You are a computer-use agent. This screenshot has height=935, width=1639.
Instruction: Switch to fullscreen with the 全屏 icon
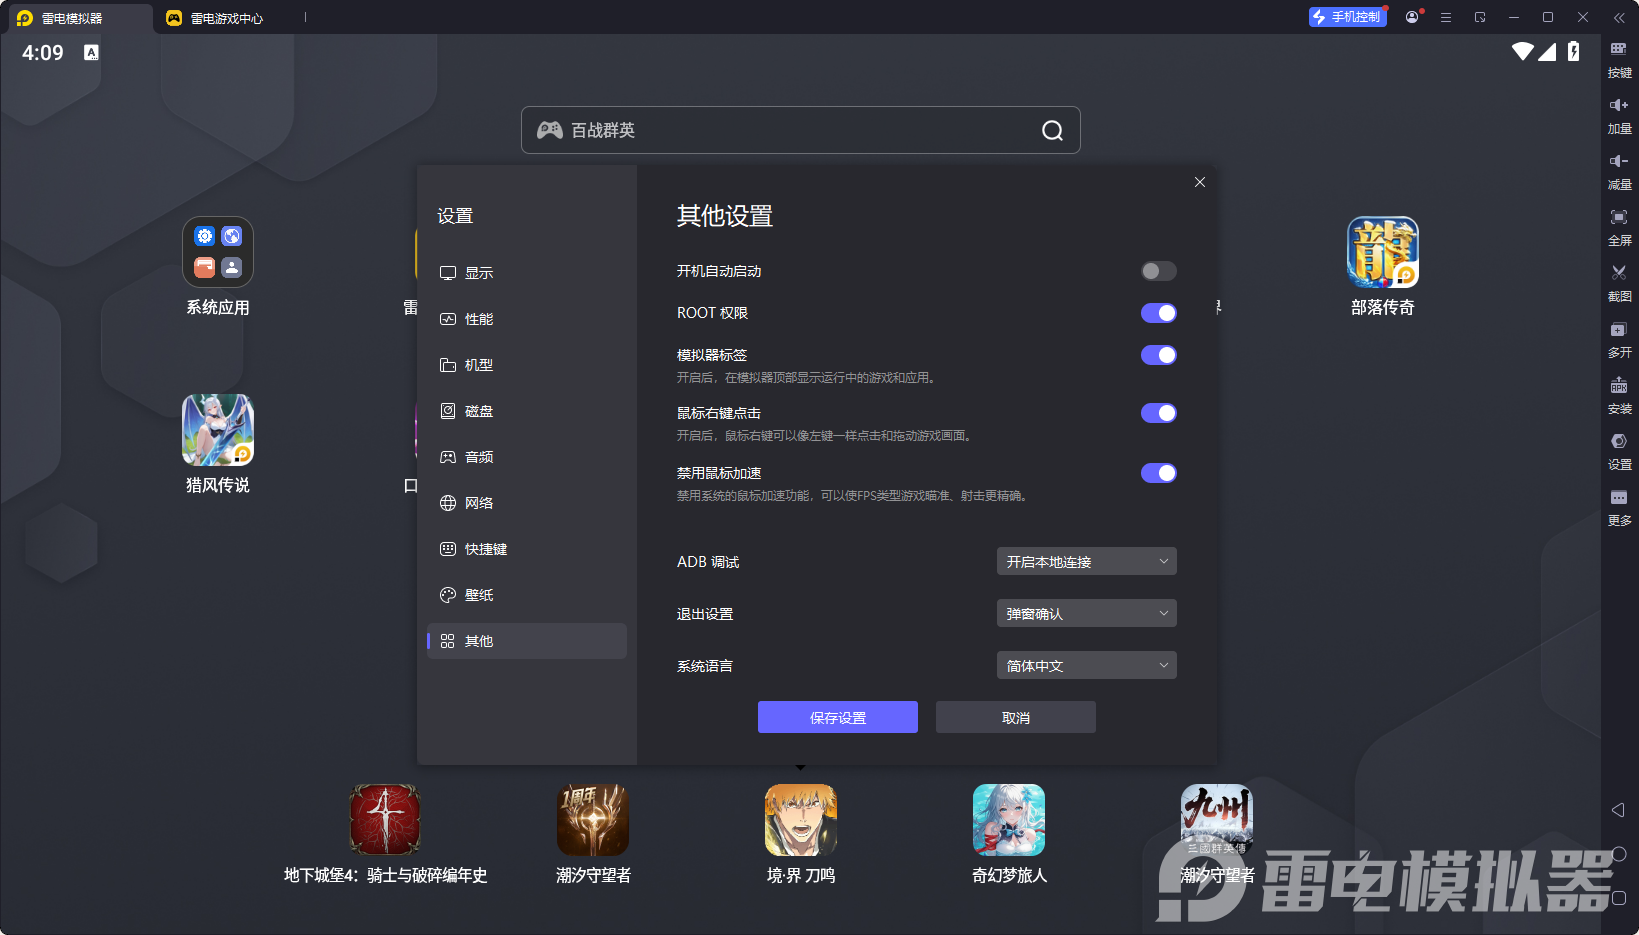[1620, 227]
